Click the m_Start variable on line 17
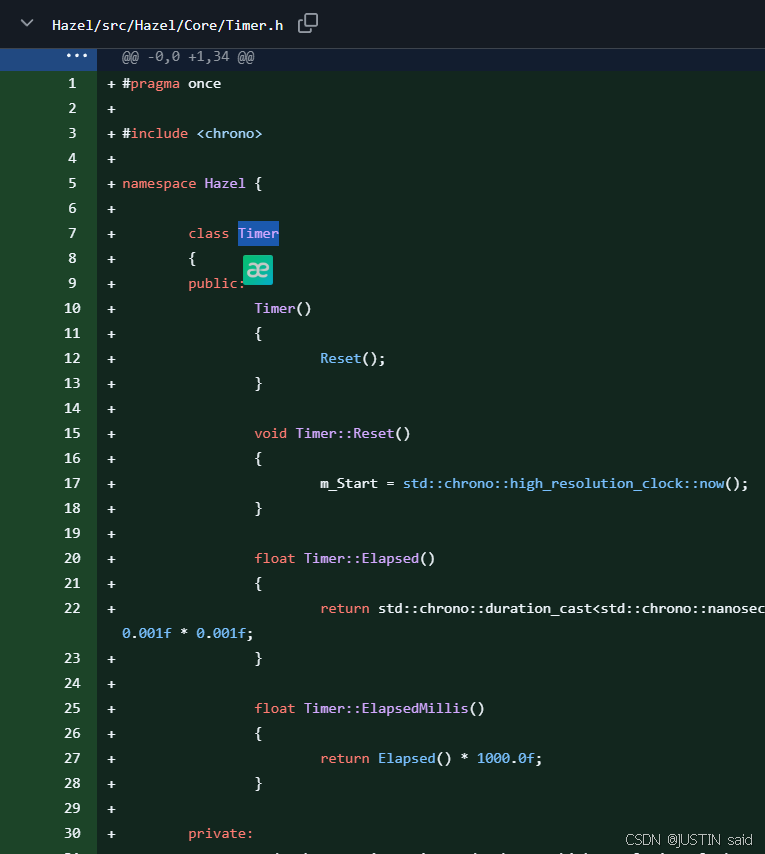The height and width of the screenshot is (854, 765). (348, 483)
